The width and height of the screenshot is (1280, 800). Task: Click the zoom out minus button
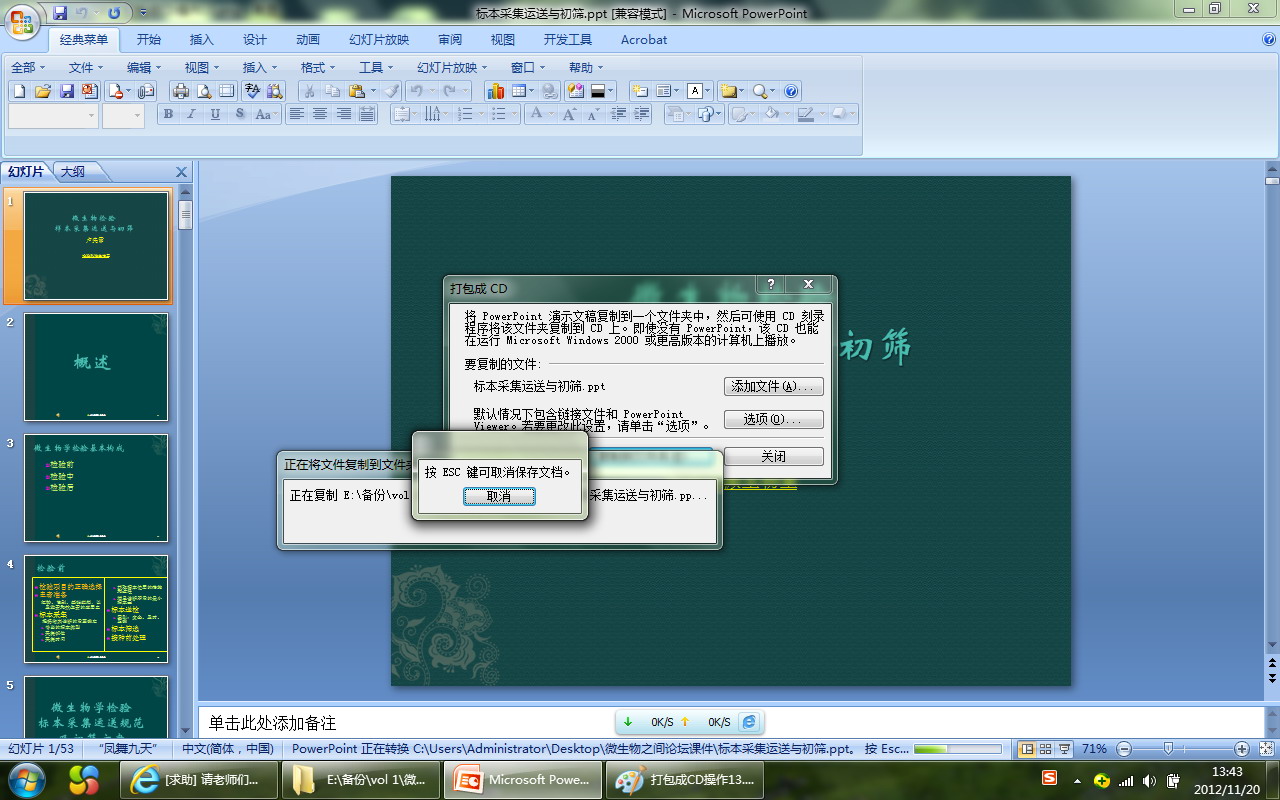click(1124, 749)
